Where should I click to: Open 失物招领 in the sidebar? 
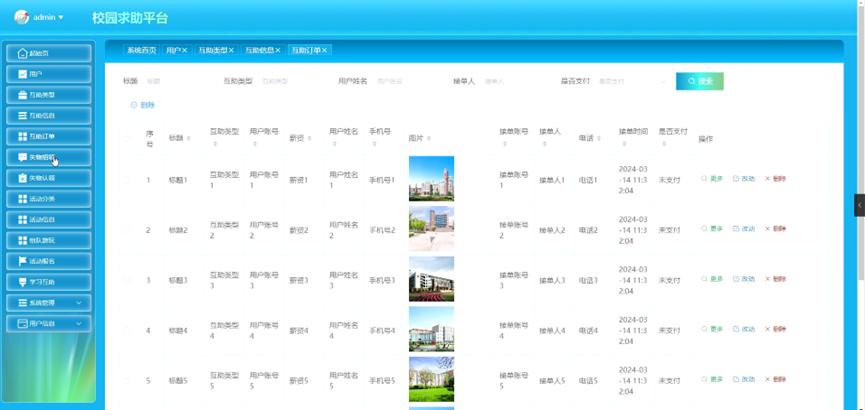(49, 157)
